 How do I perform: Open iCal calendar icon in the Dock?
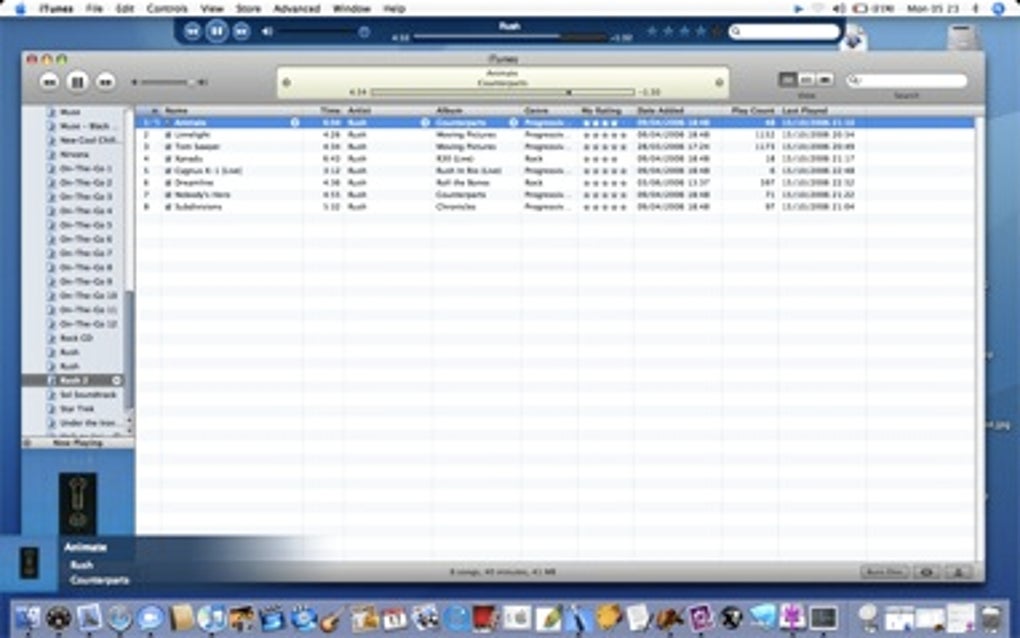394,617
